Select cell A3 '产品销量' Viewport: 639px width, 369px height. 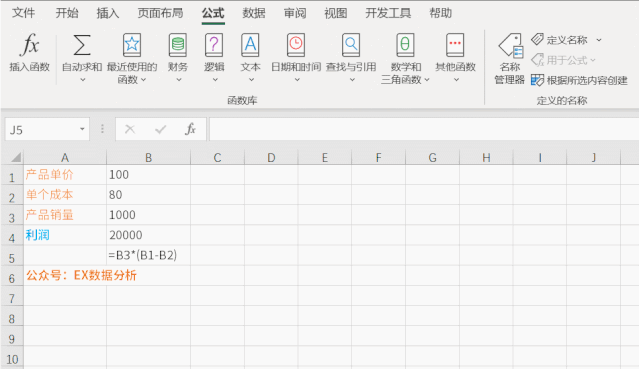[x=65, y=215]
